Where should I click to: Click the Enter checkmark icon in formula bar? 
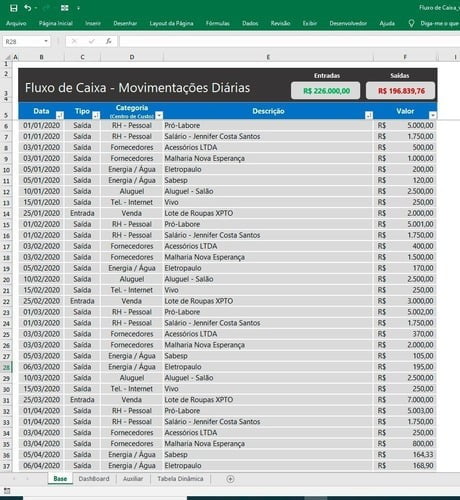pos(92,41)
